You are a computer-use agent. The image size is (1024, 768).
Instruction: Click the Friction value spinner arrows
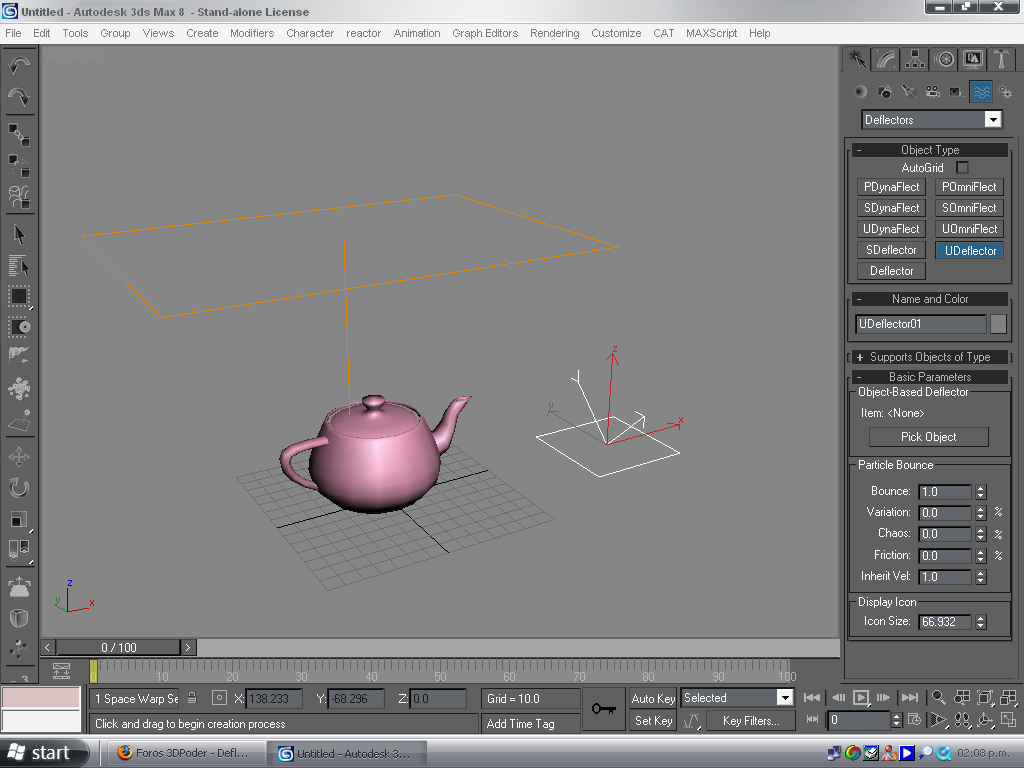click(980, 555)
